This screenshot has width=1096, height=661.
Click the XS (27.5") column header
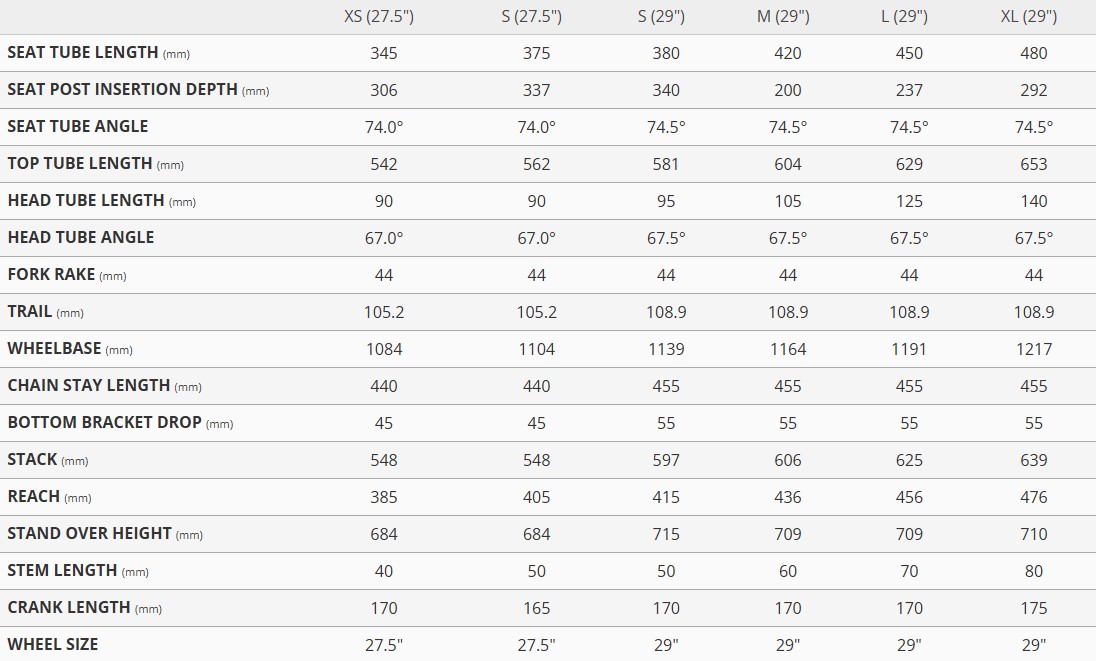click(384, 16)
